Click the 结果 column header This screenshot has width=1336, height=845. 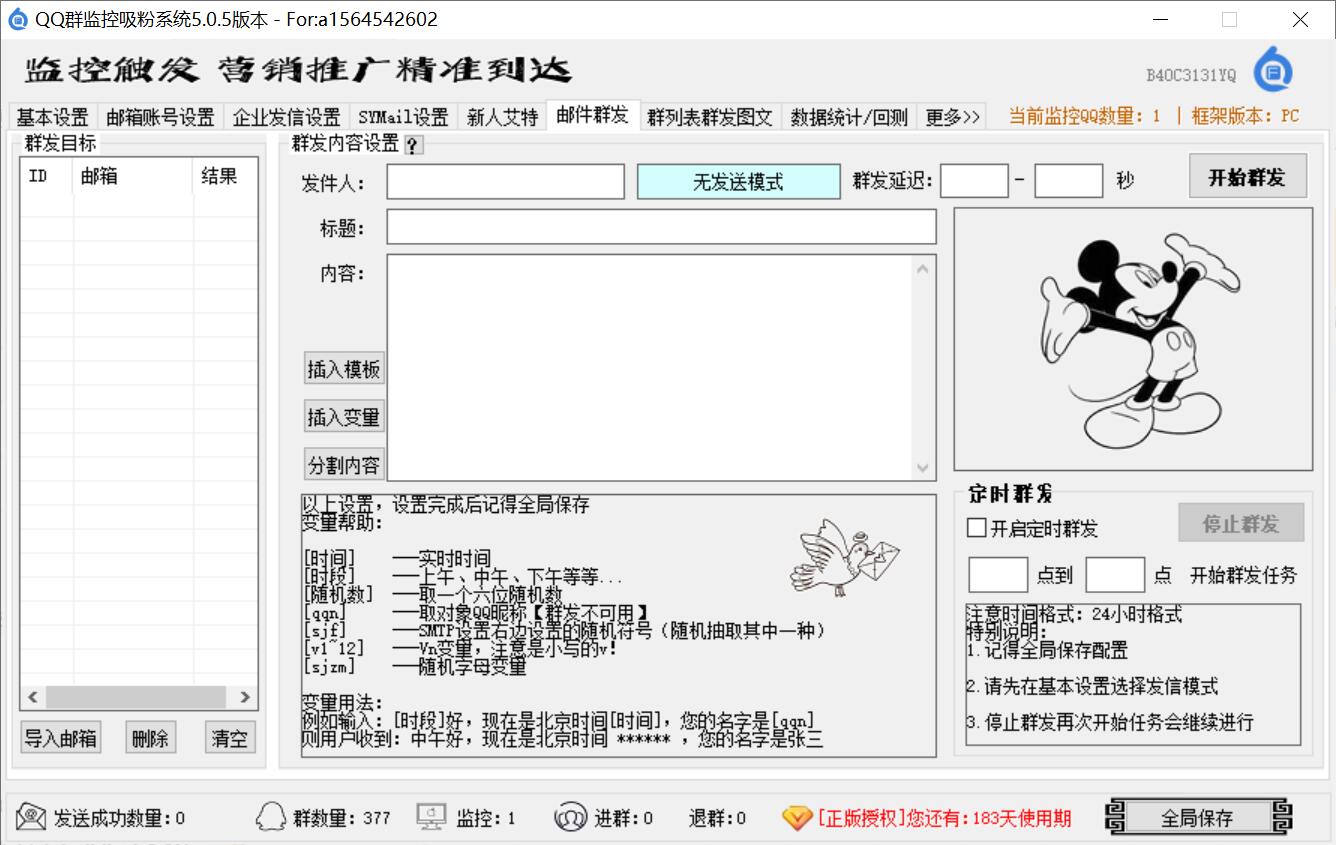pos(225,176)
